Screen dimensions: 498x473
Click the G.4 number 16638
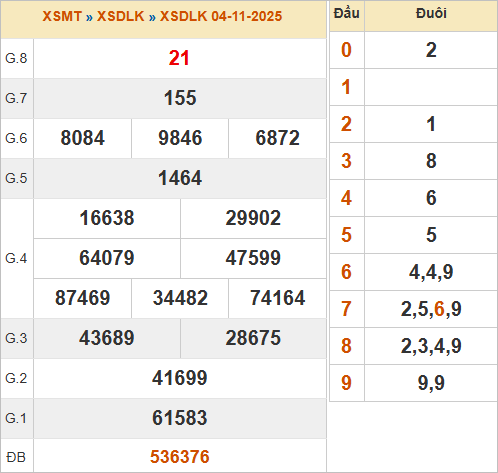(x=107, y=218)
